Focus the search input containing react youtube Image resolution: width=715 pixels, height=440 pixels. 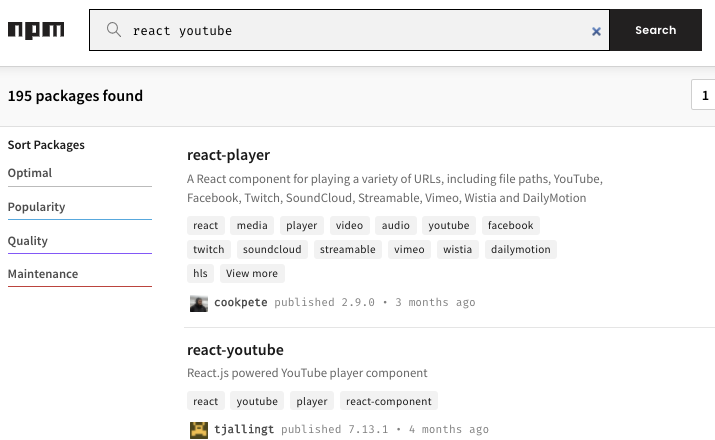click(x=349, y=30)
